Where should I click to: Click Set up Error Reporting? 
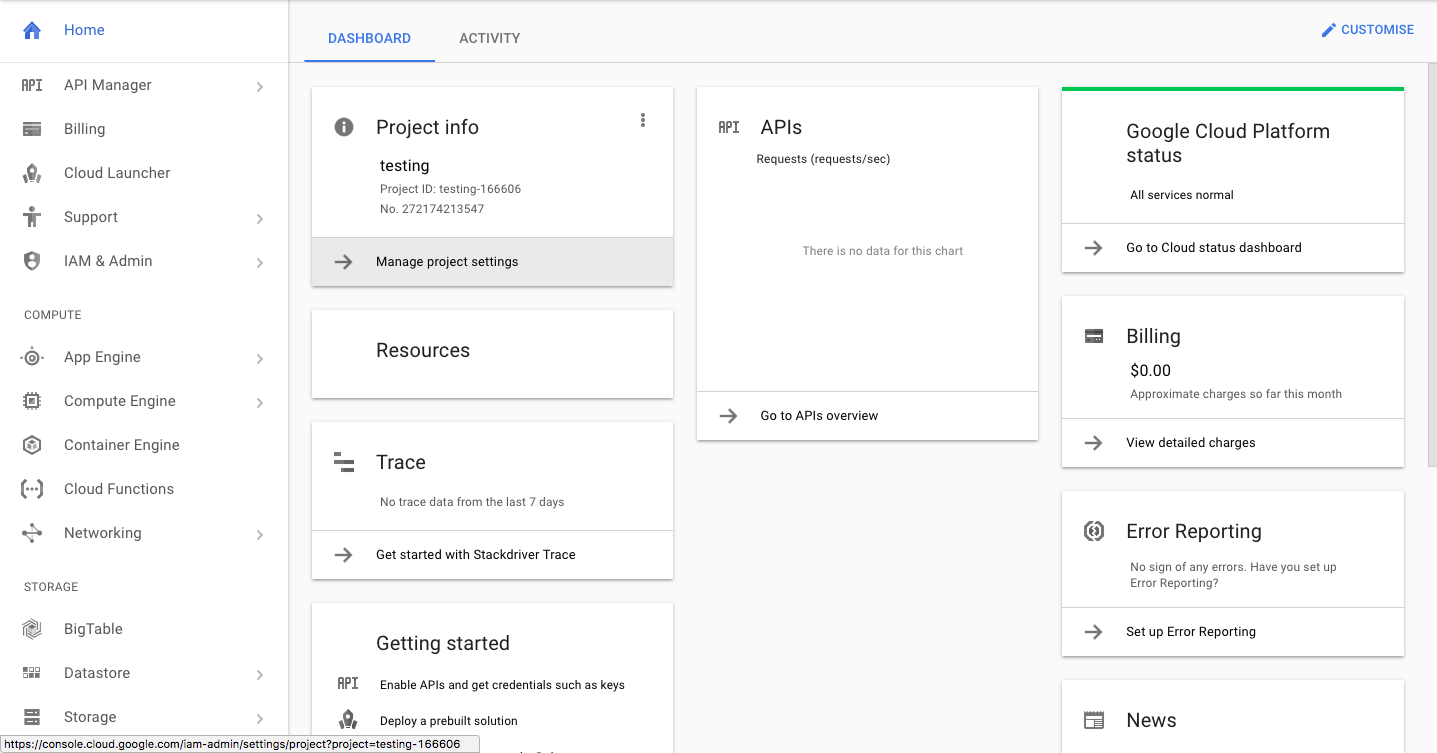coord(1232,632)
